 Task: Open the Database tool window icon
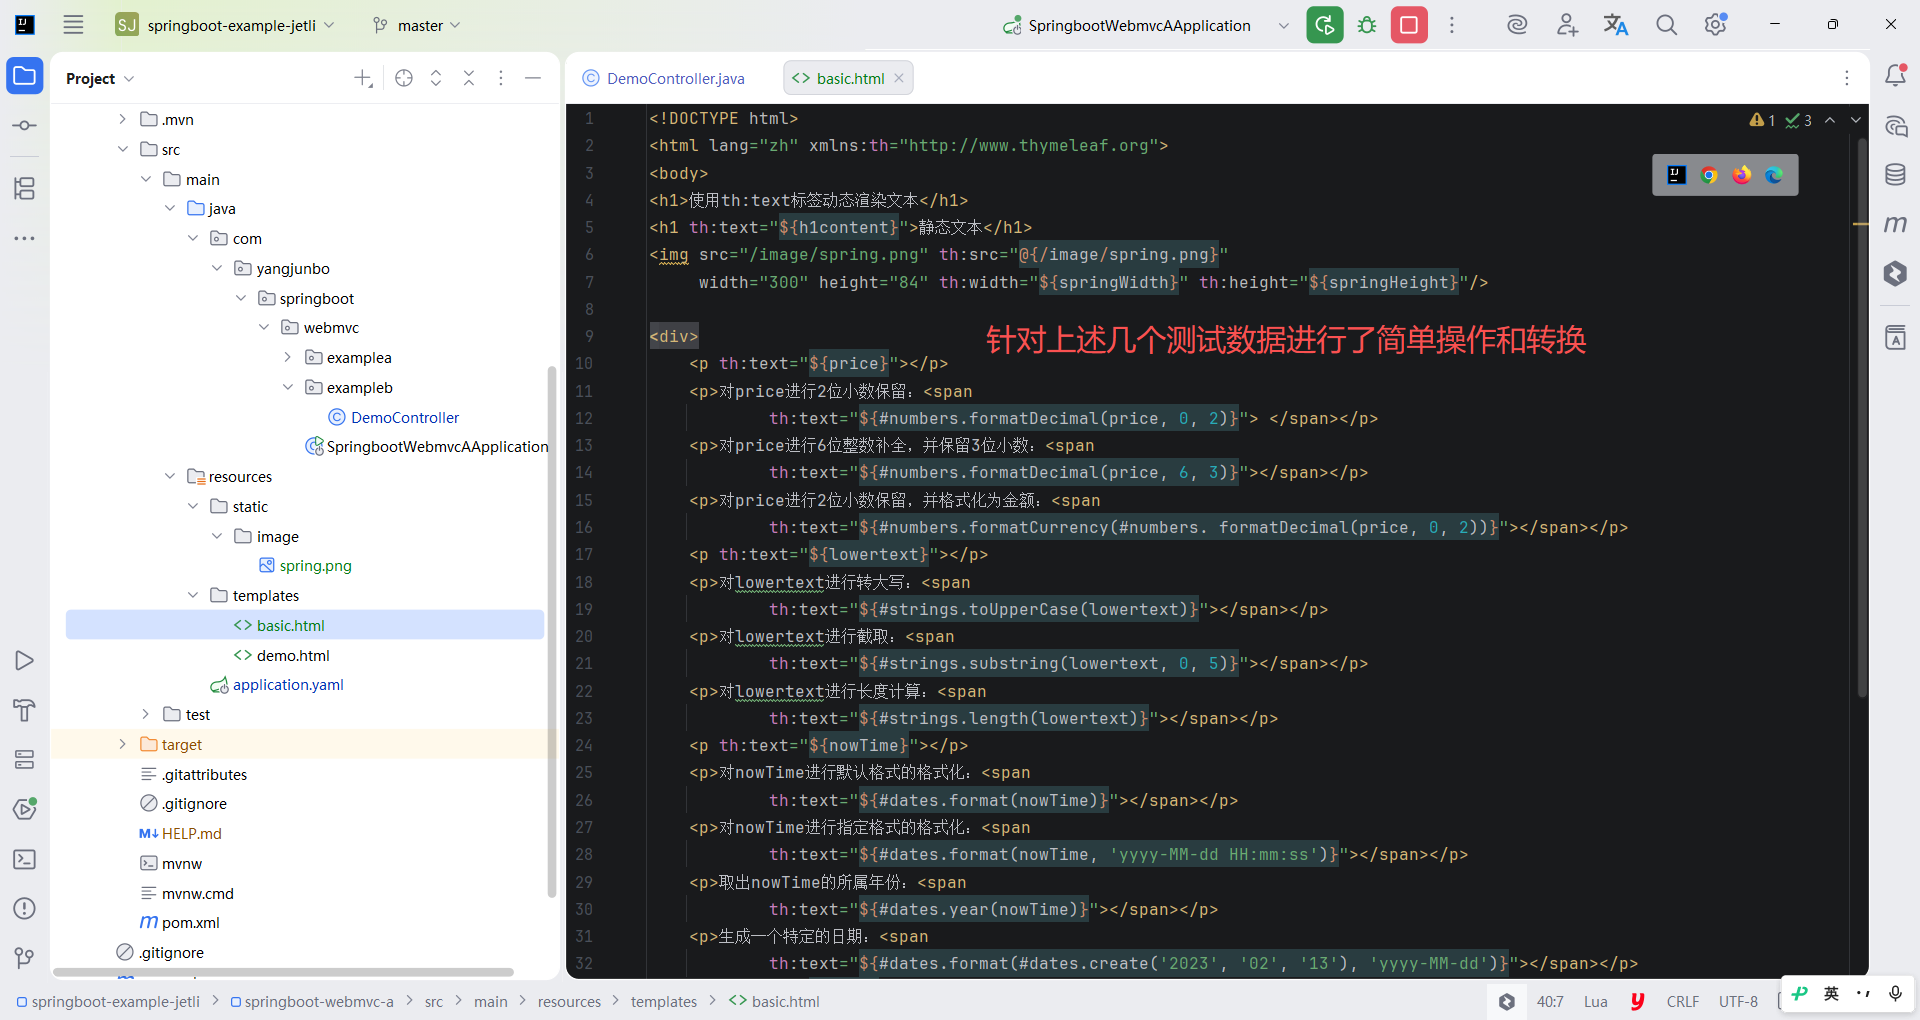(x=1895, y=175)
